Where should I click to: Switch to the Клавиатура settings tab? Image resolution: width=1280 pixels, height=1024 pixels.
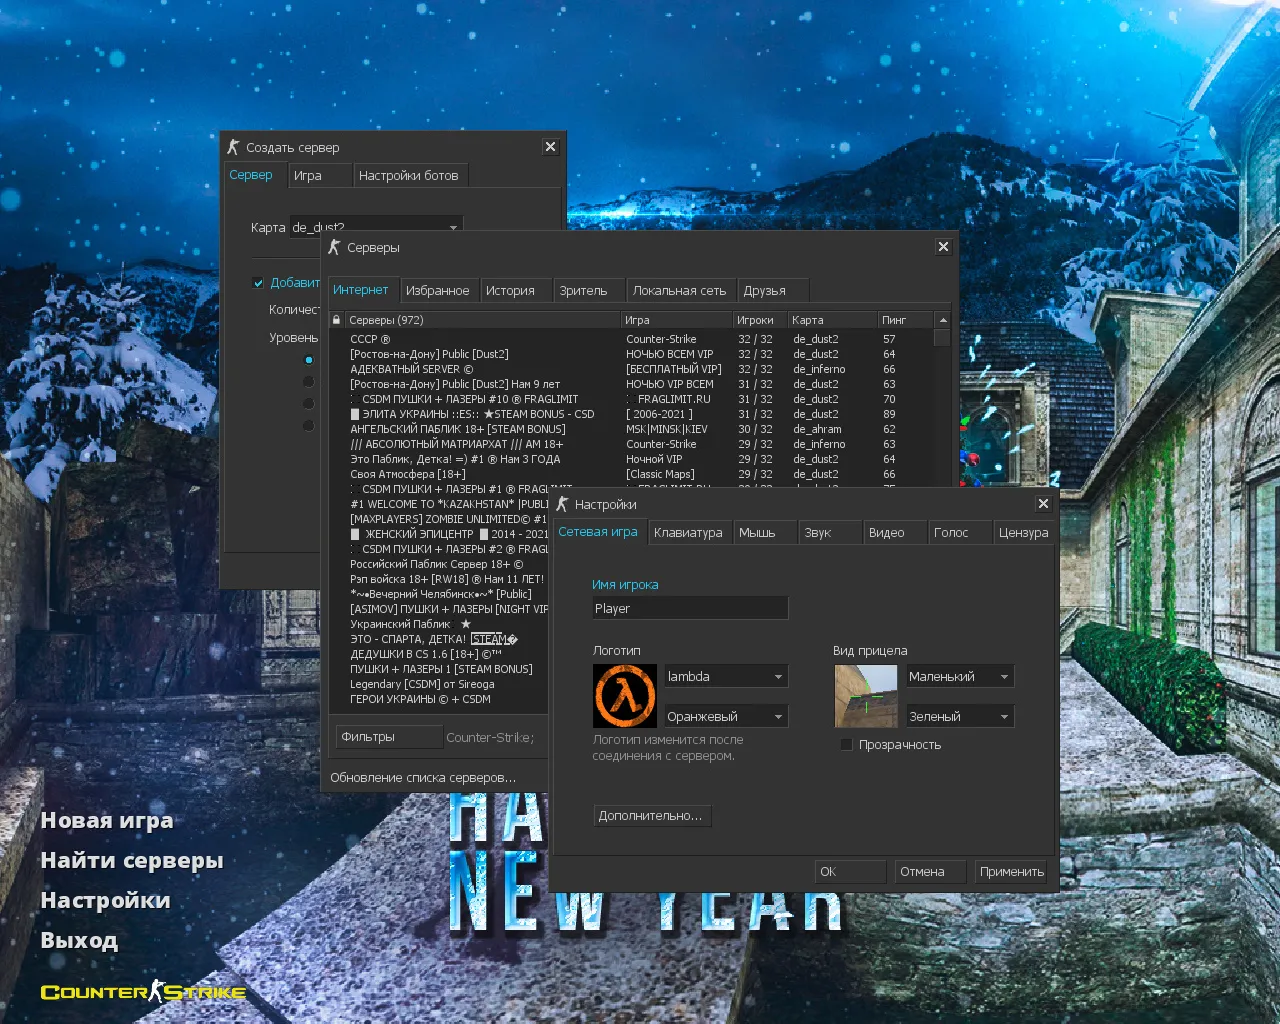pyautogui.click(x=688, y=533)
